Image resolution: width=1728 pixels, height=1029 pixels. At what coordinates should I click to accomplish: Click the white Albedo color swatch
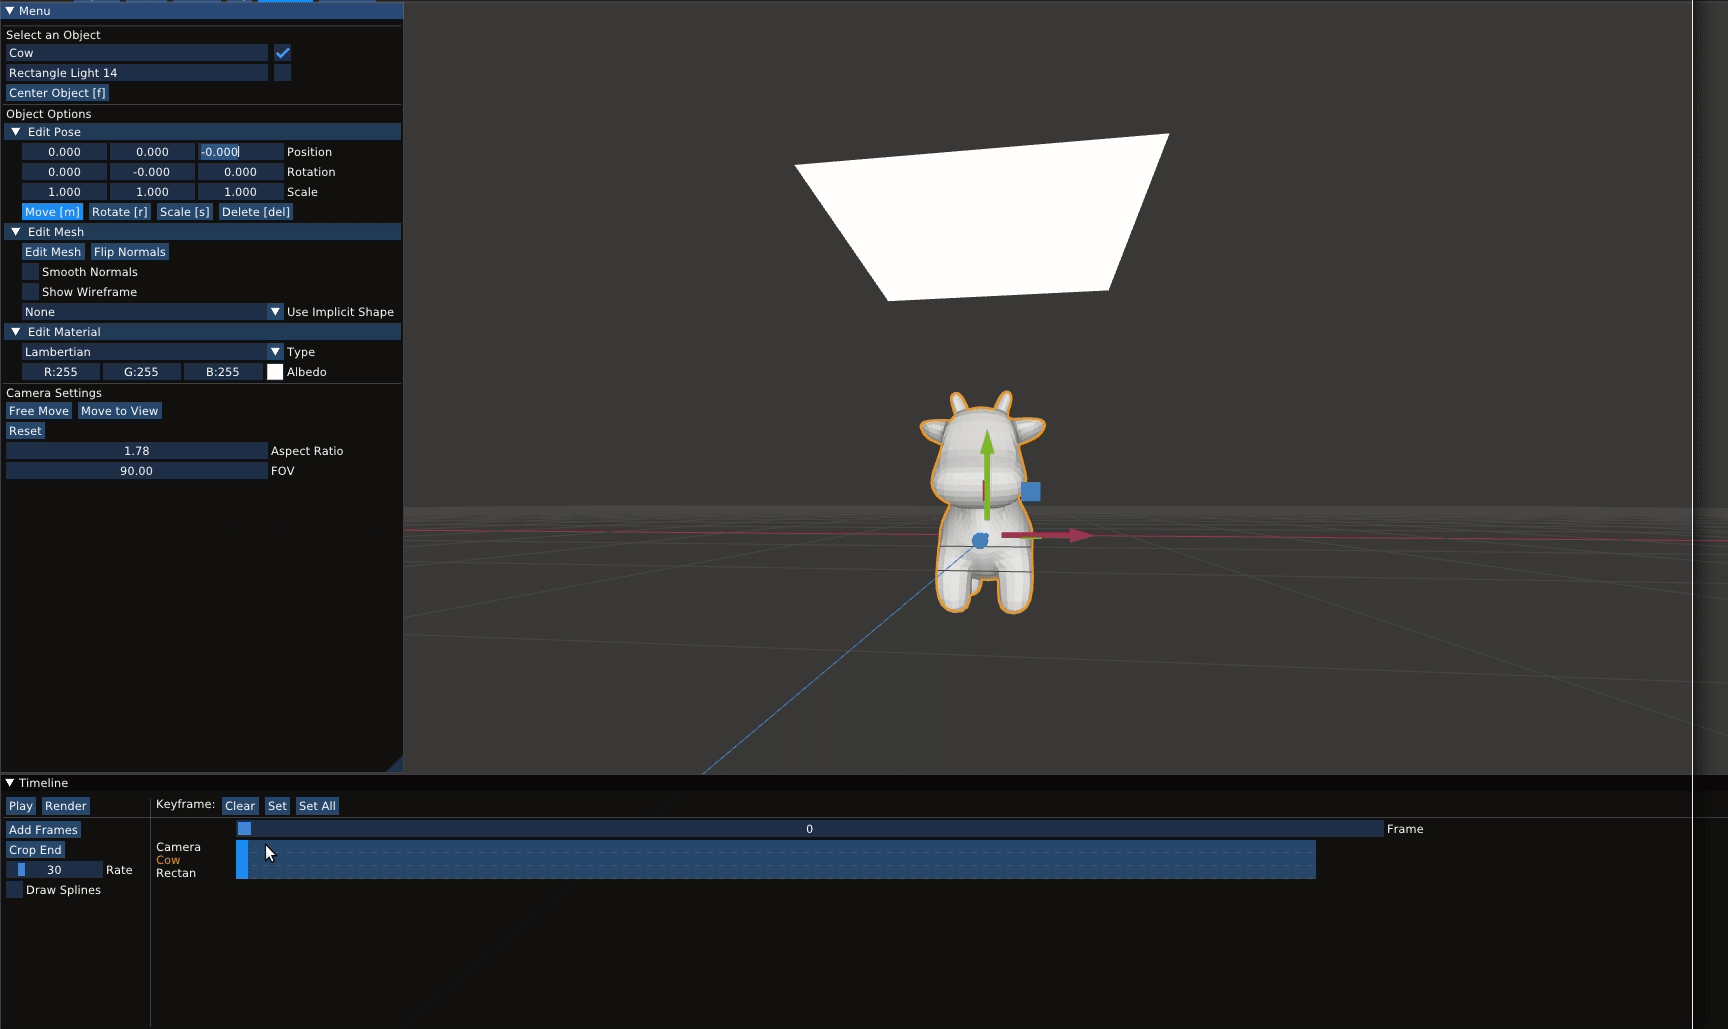[x=275, y=372]
